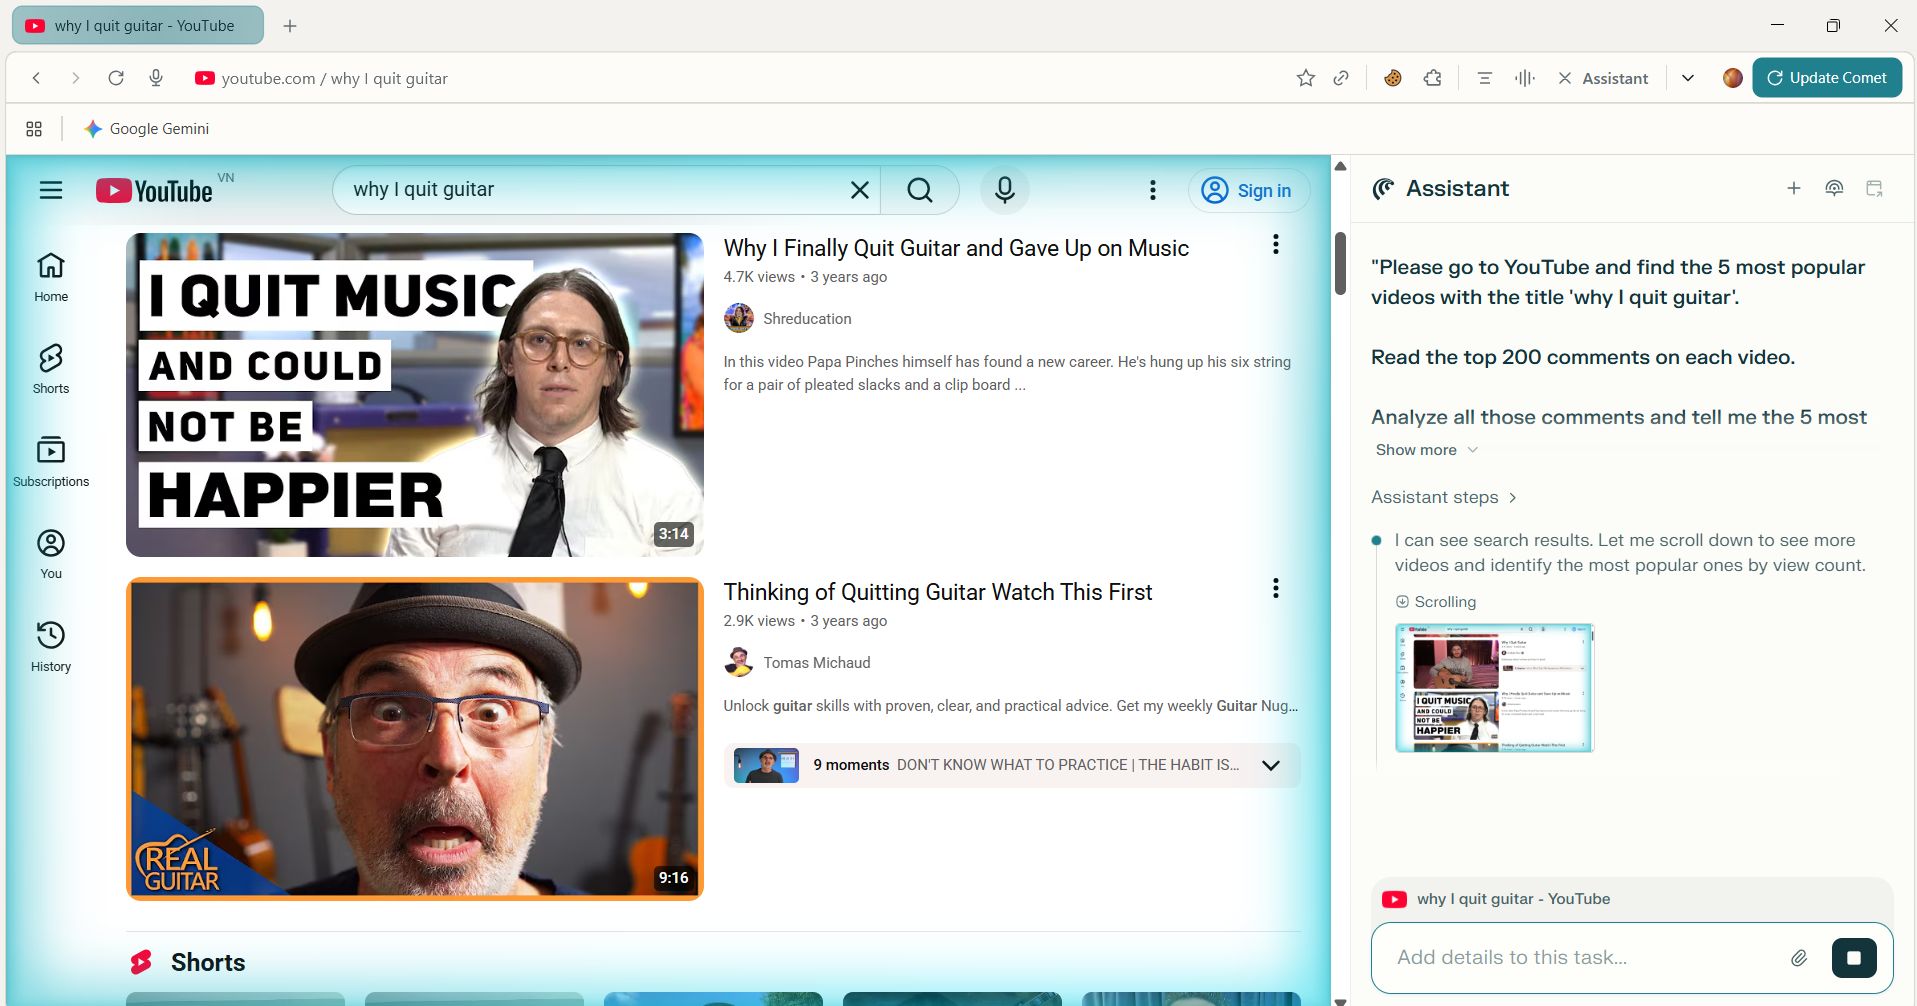This screenshot has width=1917, height=1006.
Task: Open History in the YouTube sidebar
Action: (51, 646)
